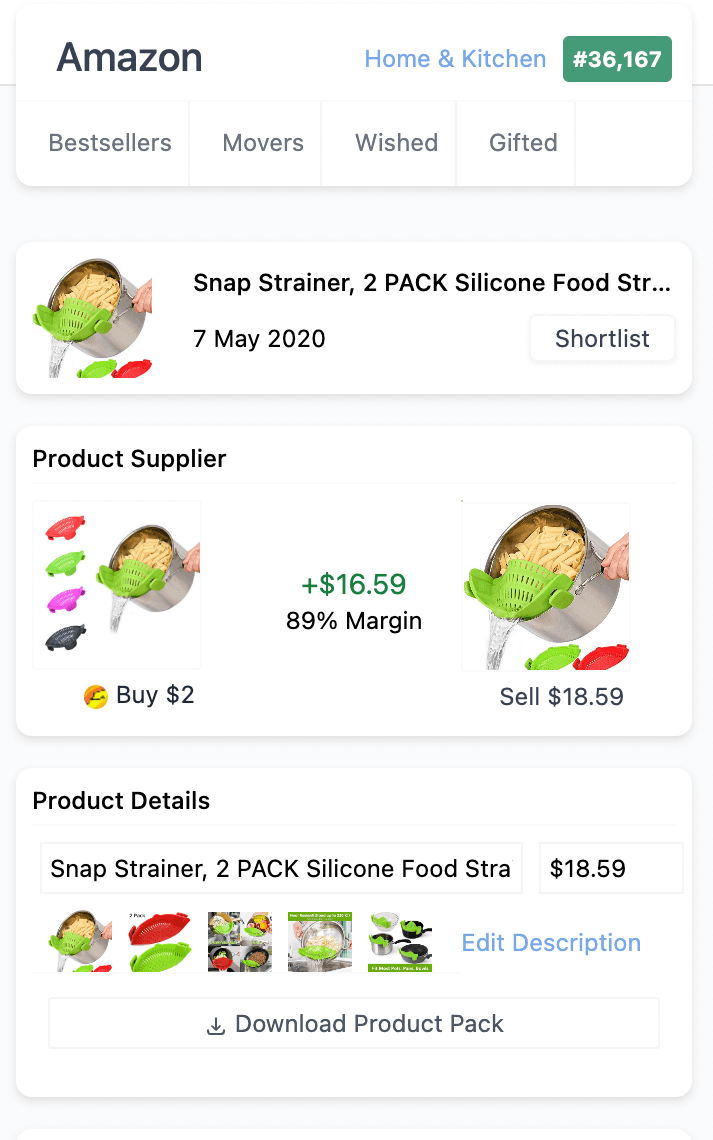Open the Home & Kitchen category link

click(x=455, y=59)
